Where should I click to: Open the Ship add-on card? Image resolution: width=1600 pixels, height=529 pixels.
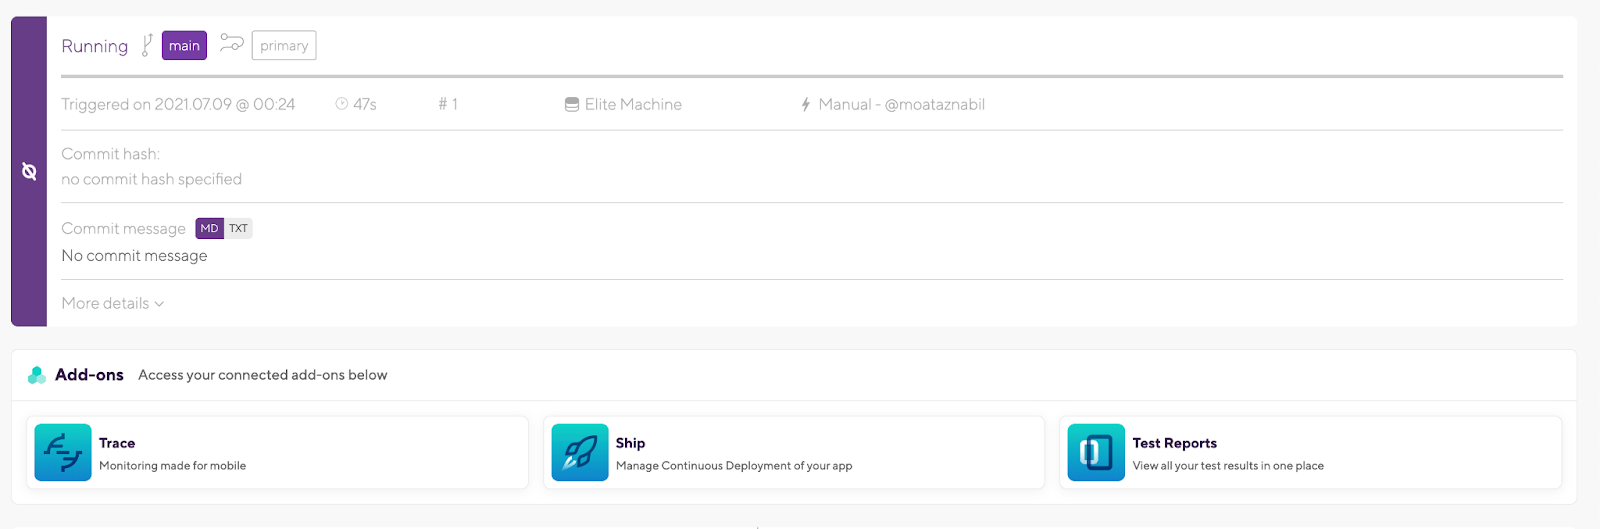[794, 453]
